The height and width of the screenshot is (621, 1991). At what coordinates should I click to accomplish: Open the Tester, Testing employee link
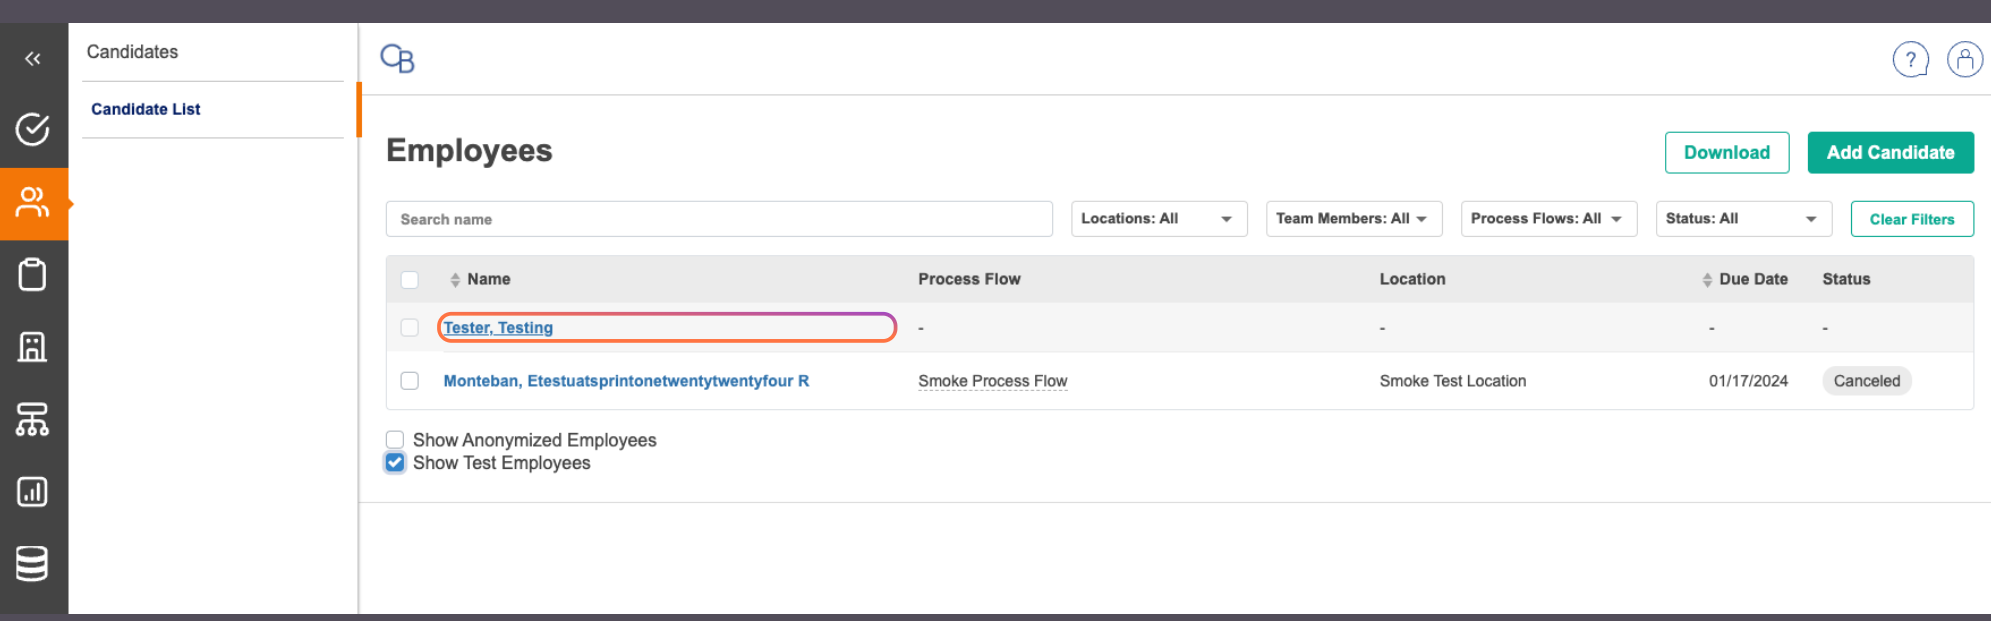point(498,328)
